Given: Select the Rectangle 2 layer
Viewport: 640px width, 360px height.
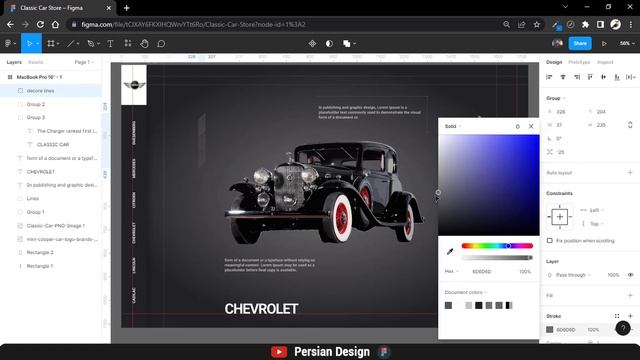Looking at the screenshot, I should pos(40,252).
